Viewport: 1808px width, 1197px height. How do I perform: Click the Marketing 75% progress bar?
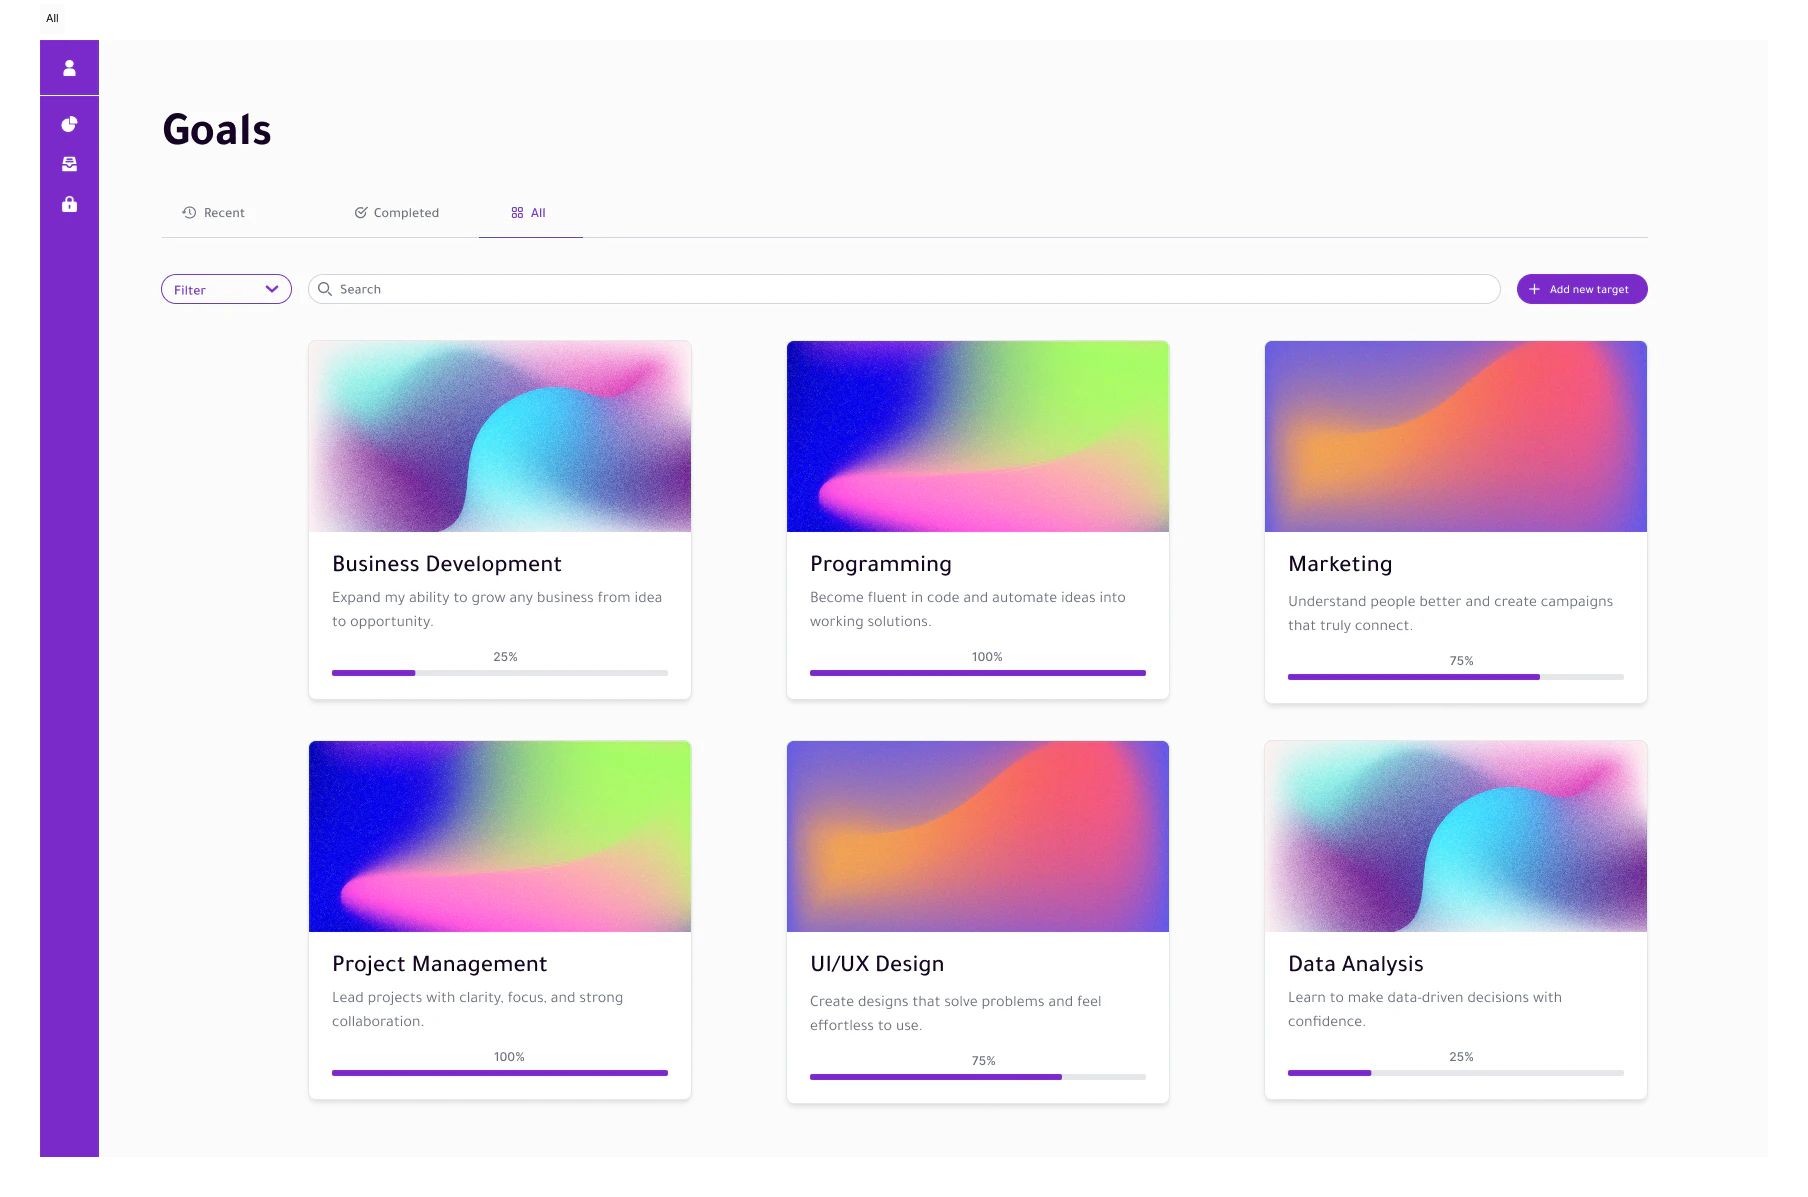pyautogui.click(x=1455, y=677)
